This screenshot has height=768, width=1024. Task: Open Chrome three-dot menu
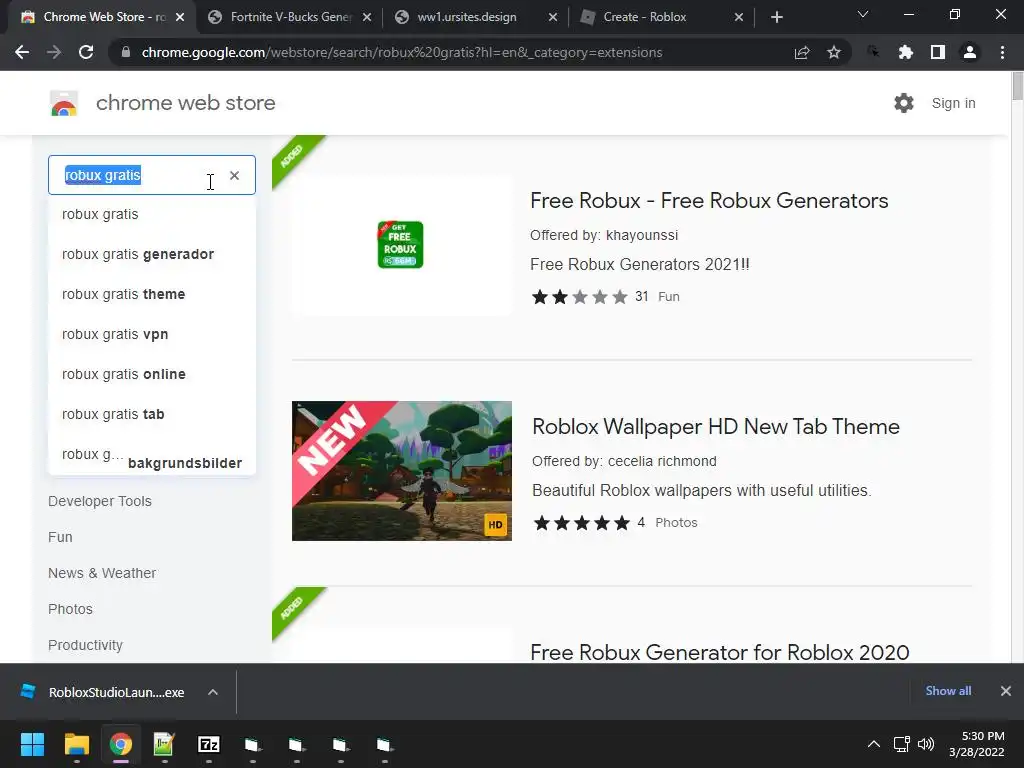point(1002,52)
